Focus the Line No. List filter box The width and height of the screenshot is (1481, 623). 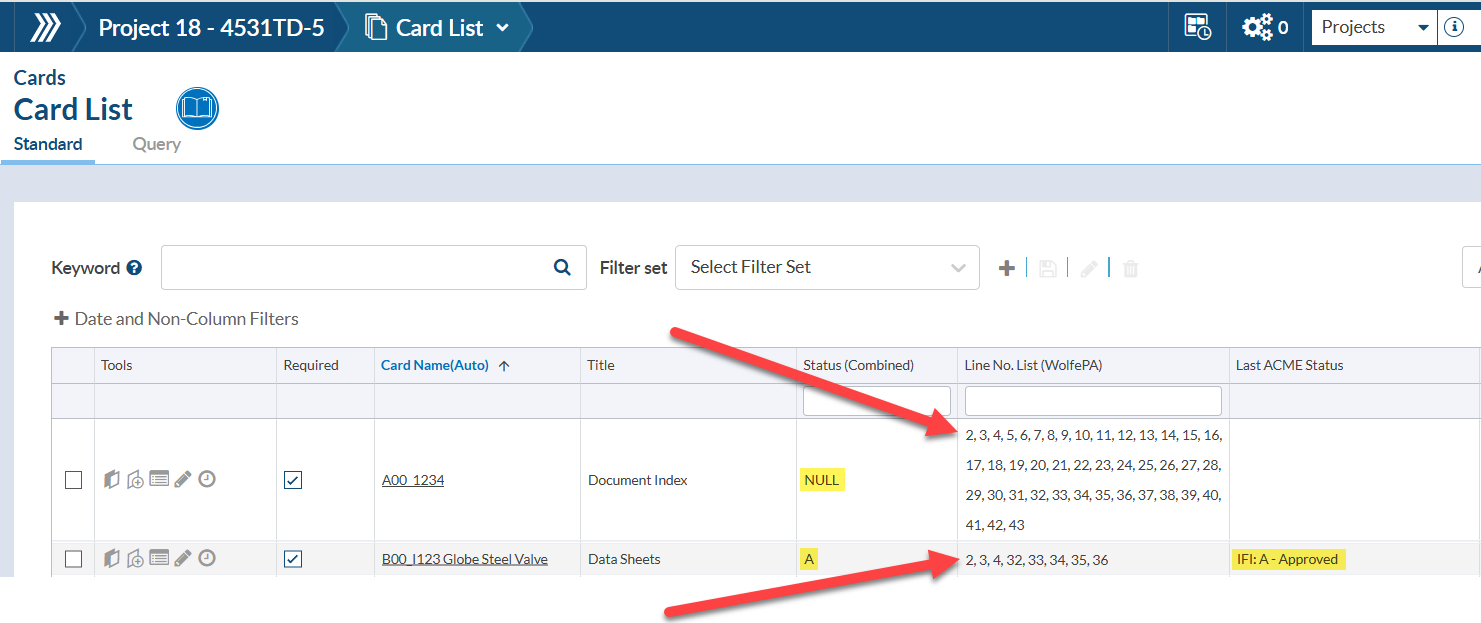point(1093,401)
